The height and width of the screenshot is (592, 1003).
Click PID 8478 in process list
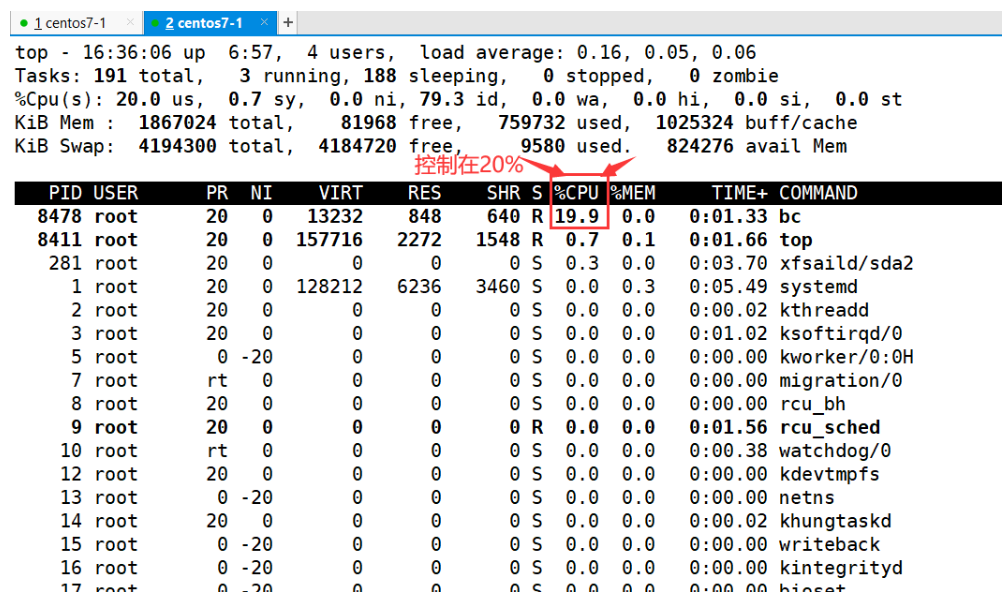pos(59,216)
